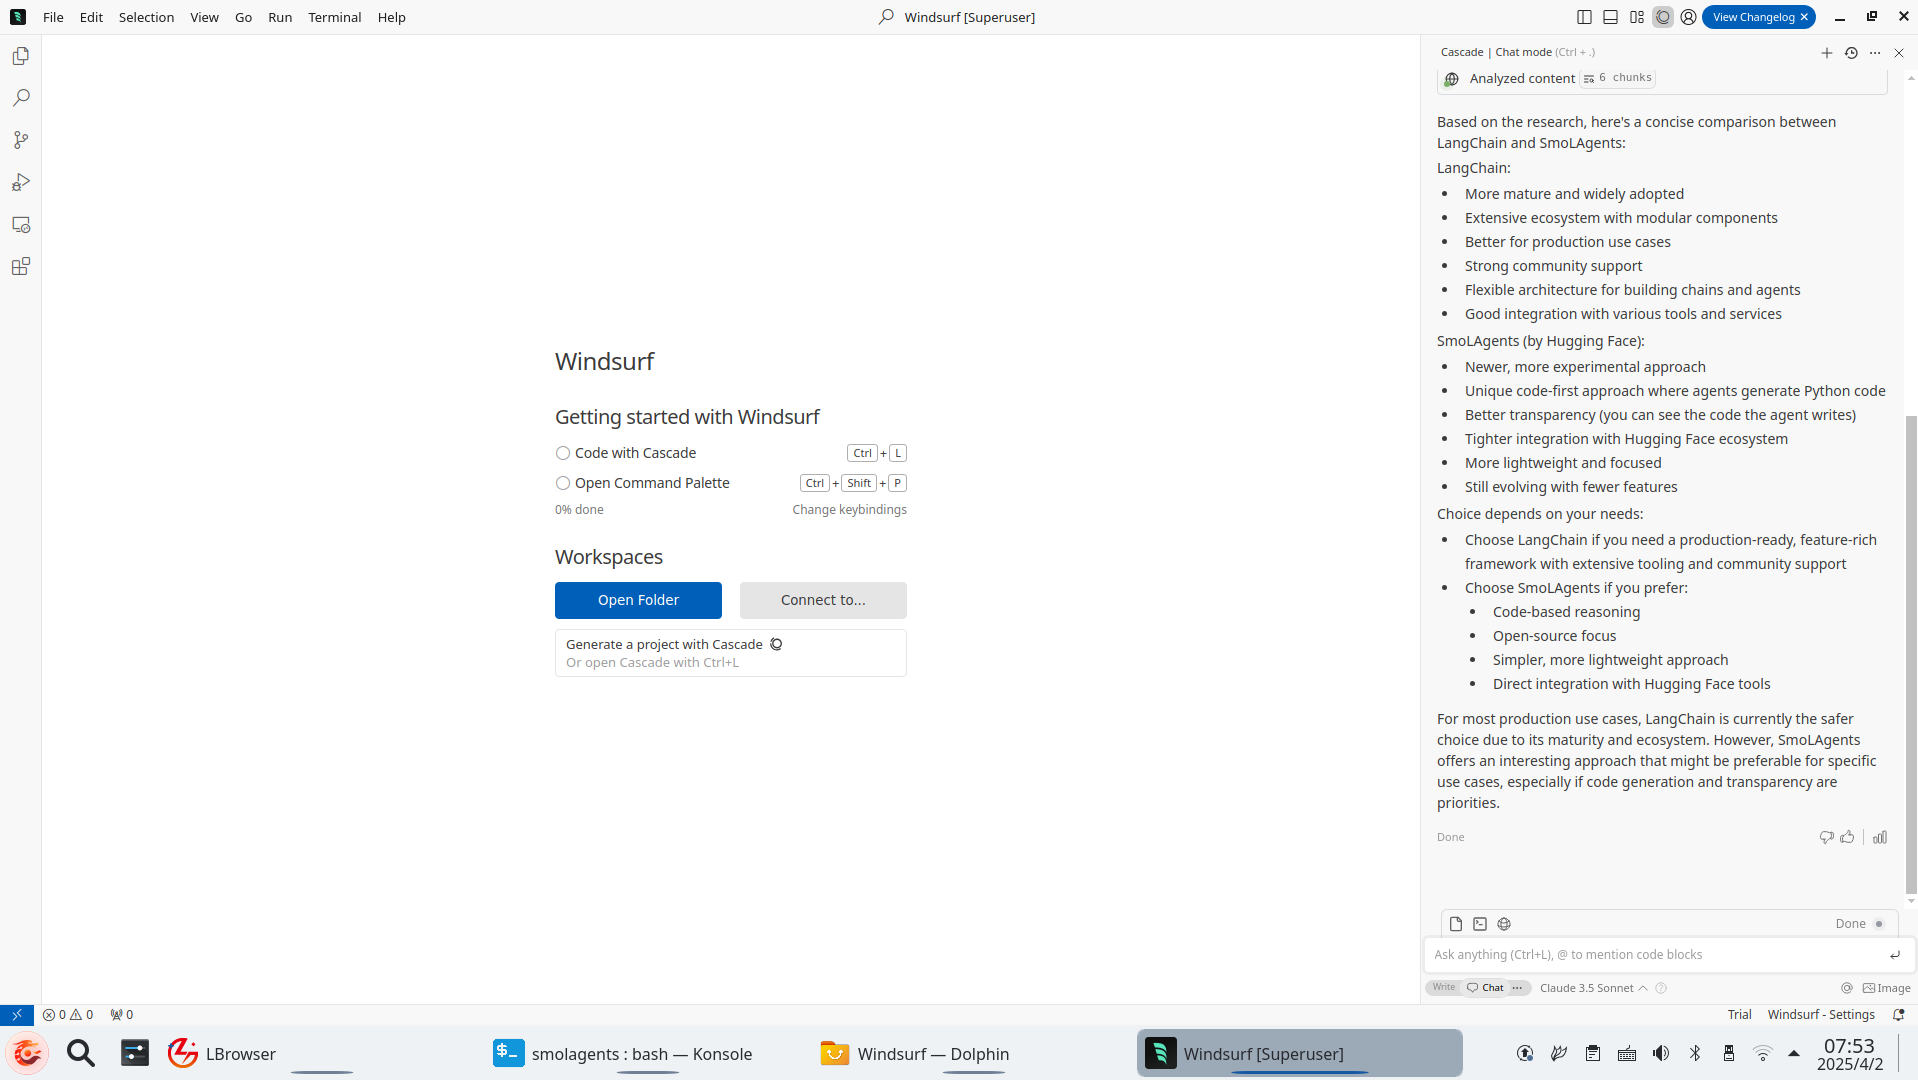
Task: Give thumbs down to Cascade response
Action: 1826,837
